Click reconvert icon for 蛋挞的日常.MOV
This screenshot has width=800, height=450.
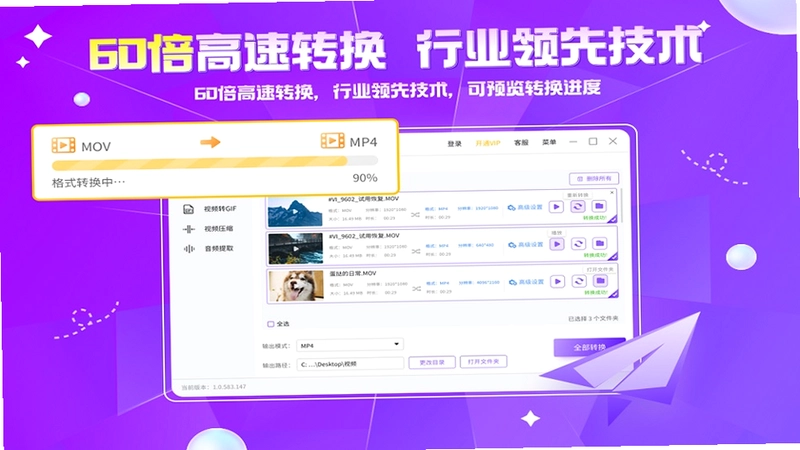coord(579,281)
